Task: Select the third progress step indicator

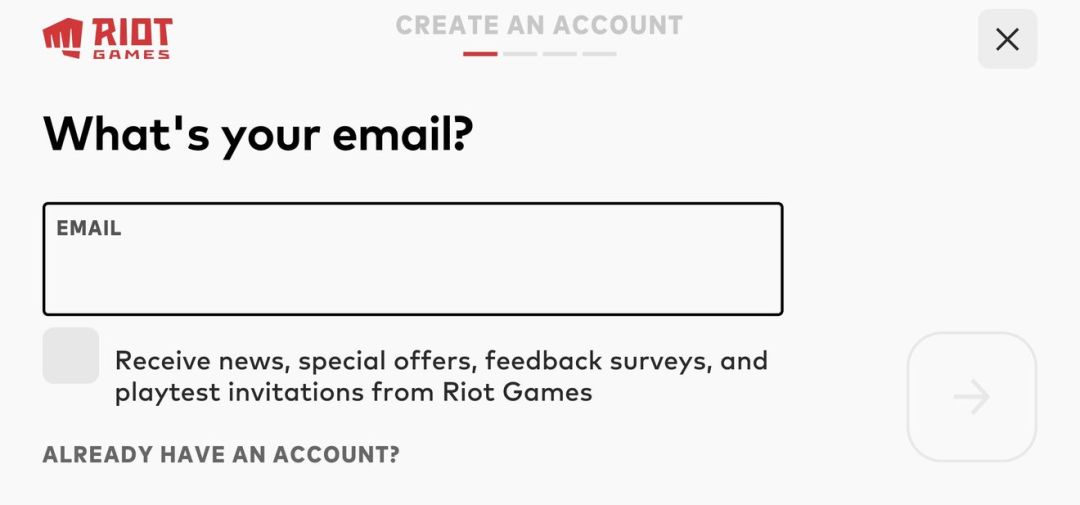Action: [560, 54]
